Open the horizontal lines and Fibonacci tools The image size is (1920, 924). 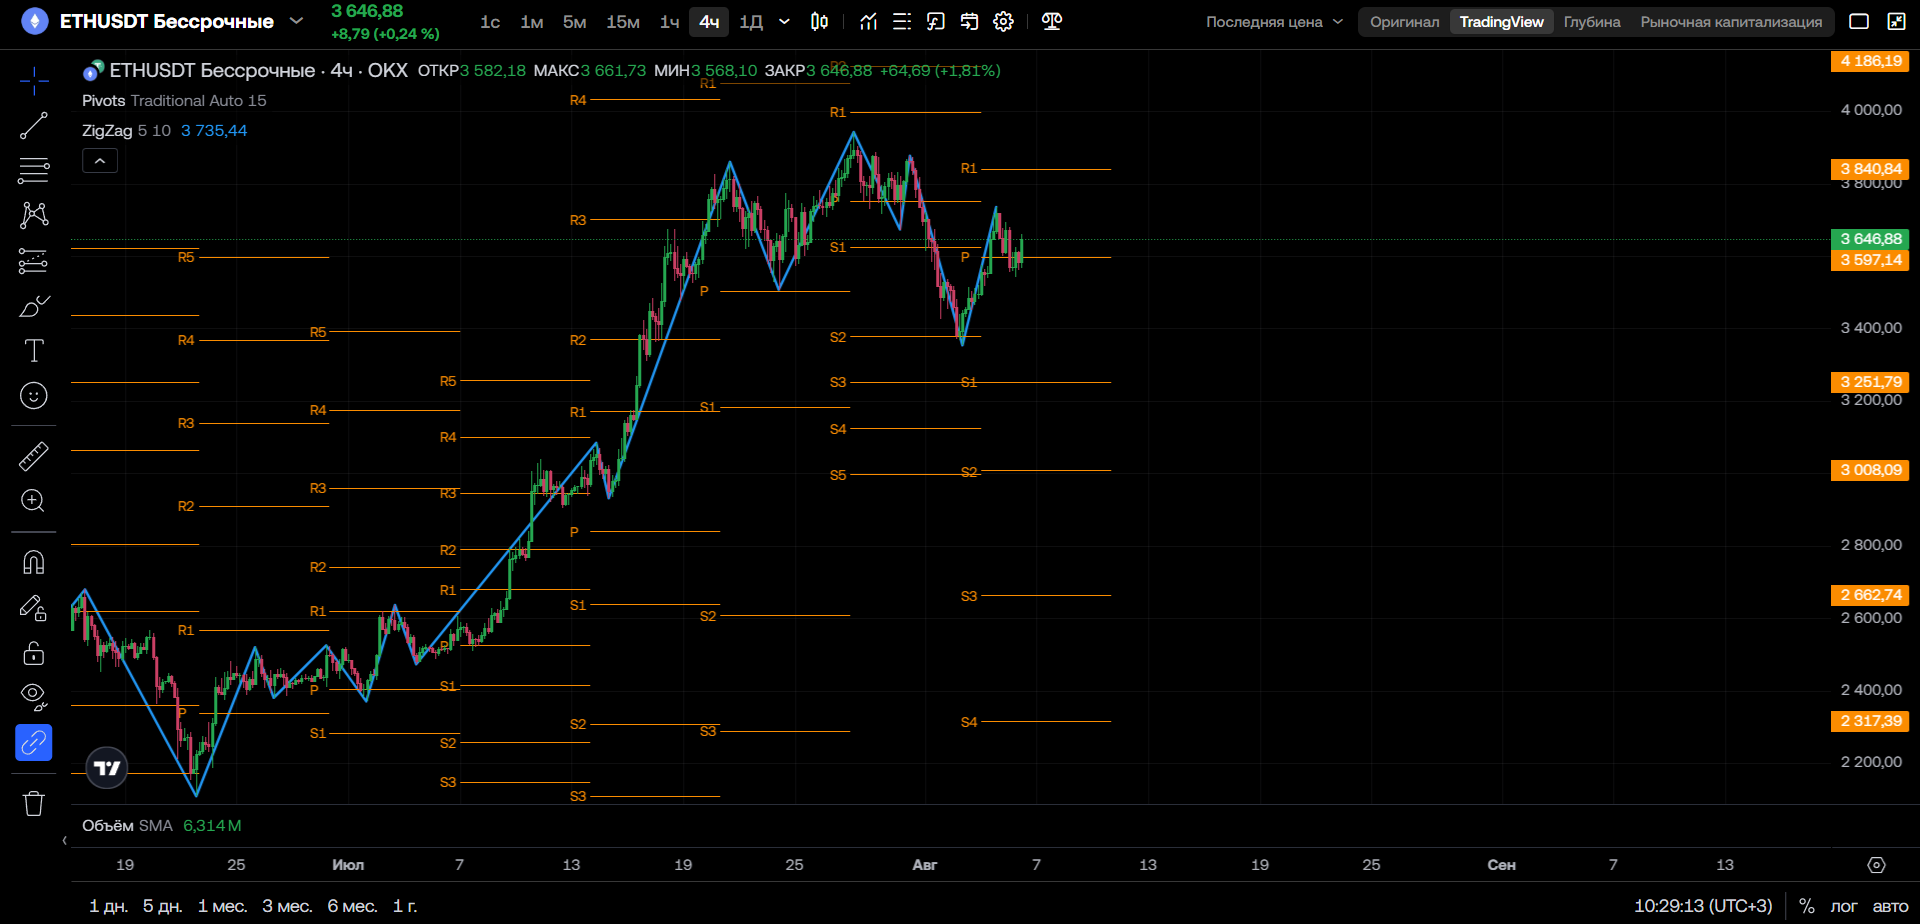coord(34,170)
